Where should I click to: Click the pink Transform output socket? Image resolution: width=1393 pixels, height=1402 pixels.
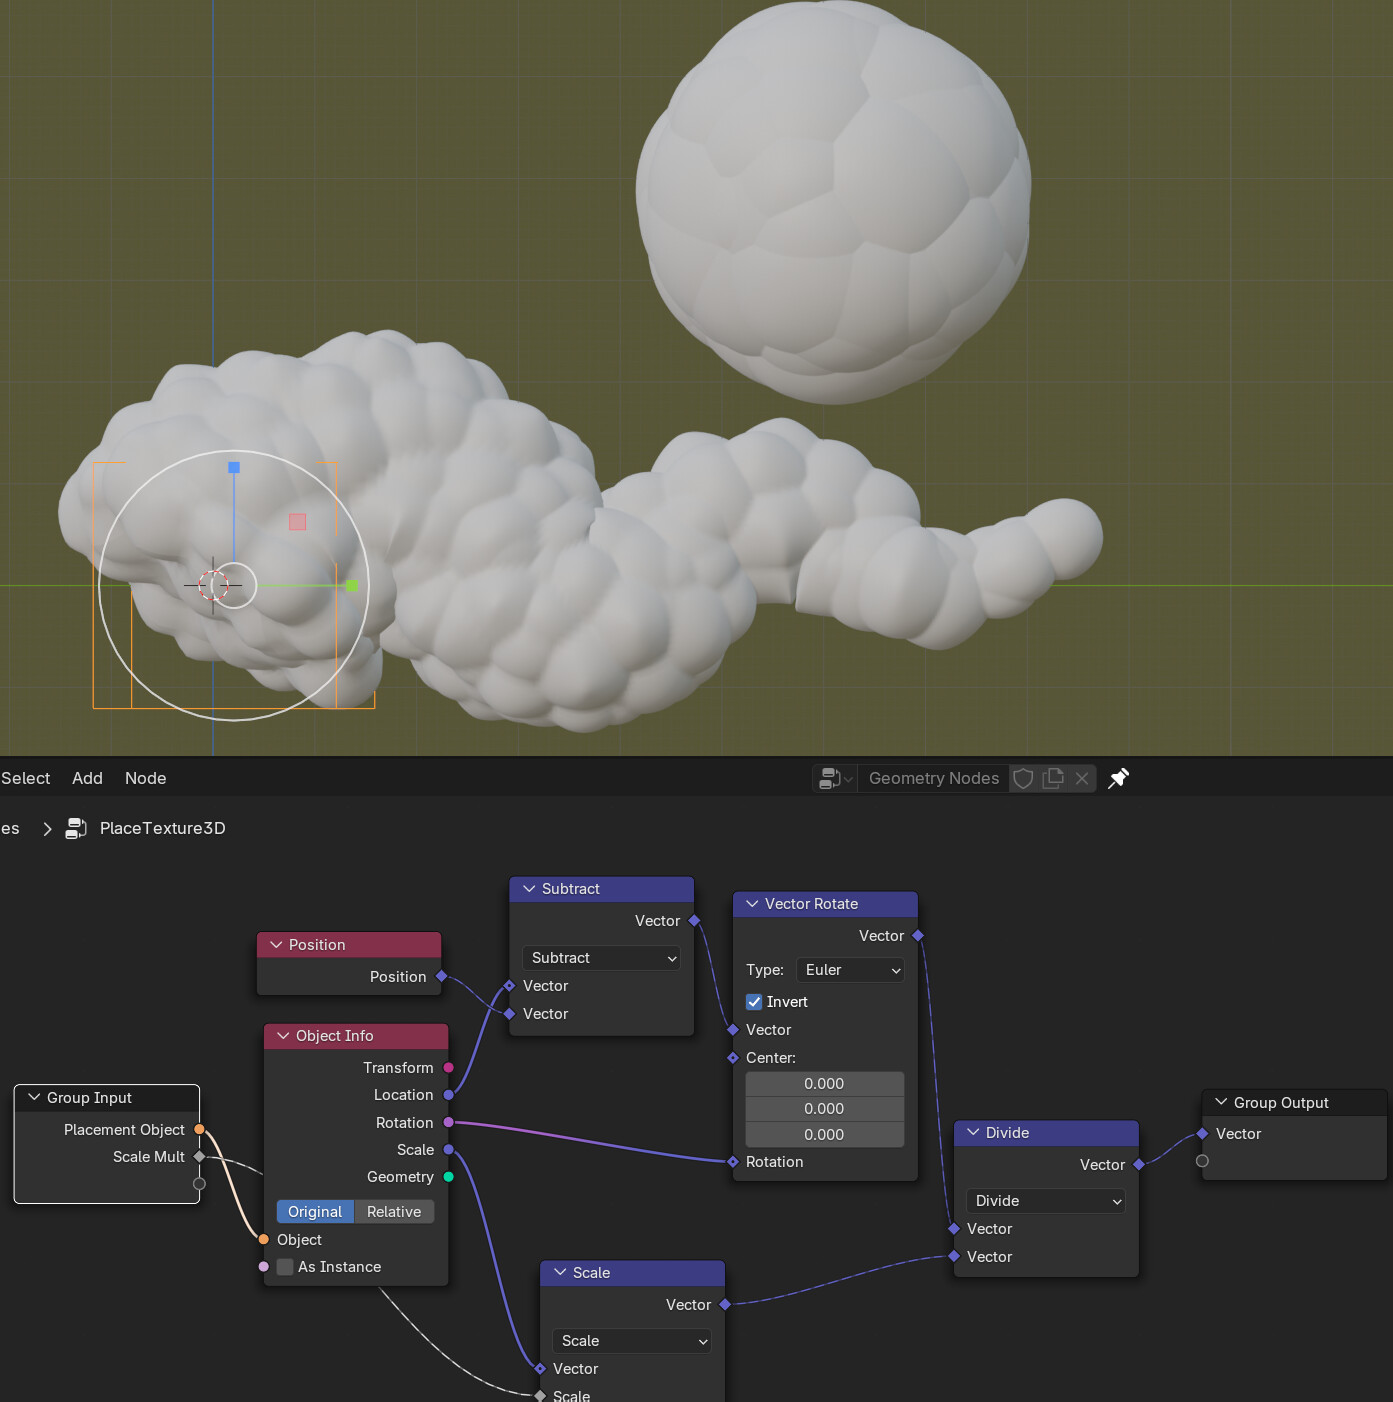pyautogui.click(x=448, y=1068)
